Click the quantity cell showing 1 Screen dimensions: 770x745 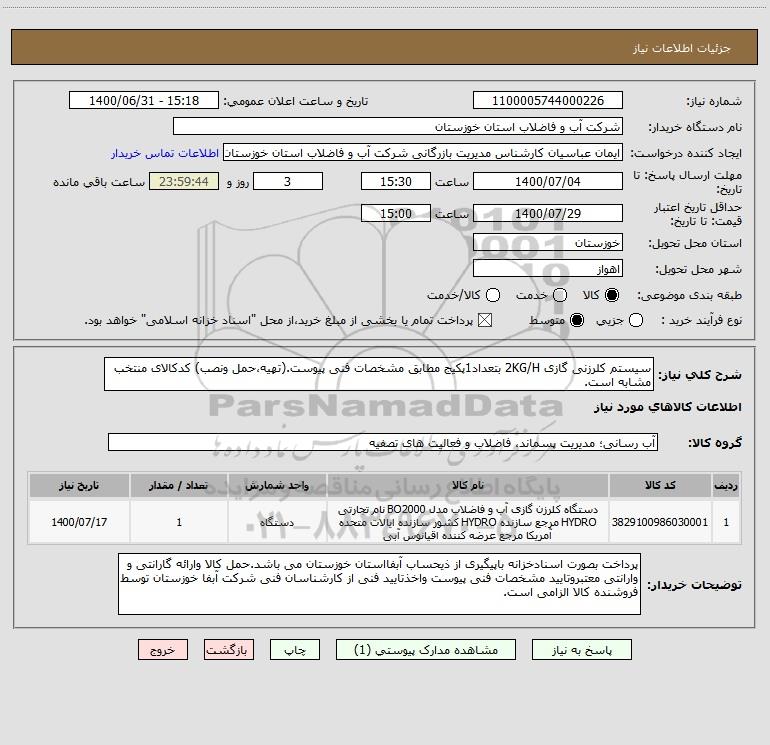click(179, 522)
